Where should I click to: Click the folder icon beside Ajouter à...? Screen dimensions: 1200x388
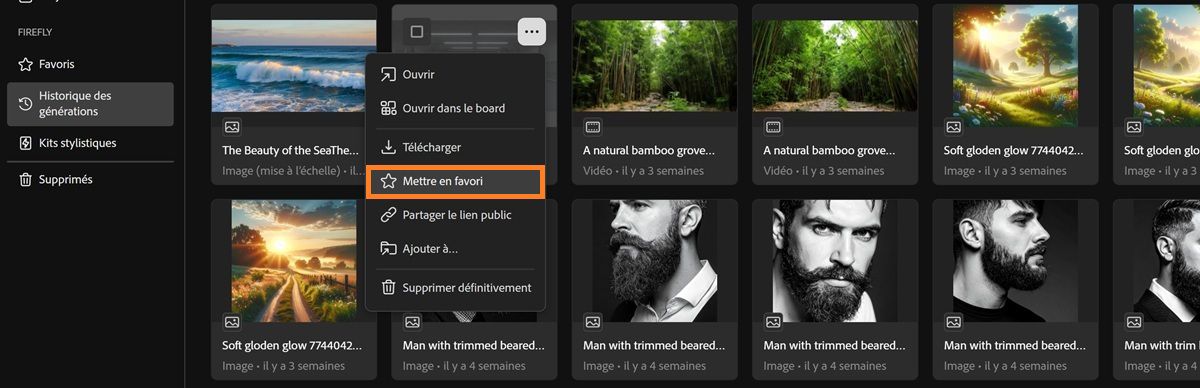click(x=389, y=248)
